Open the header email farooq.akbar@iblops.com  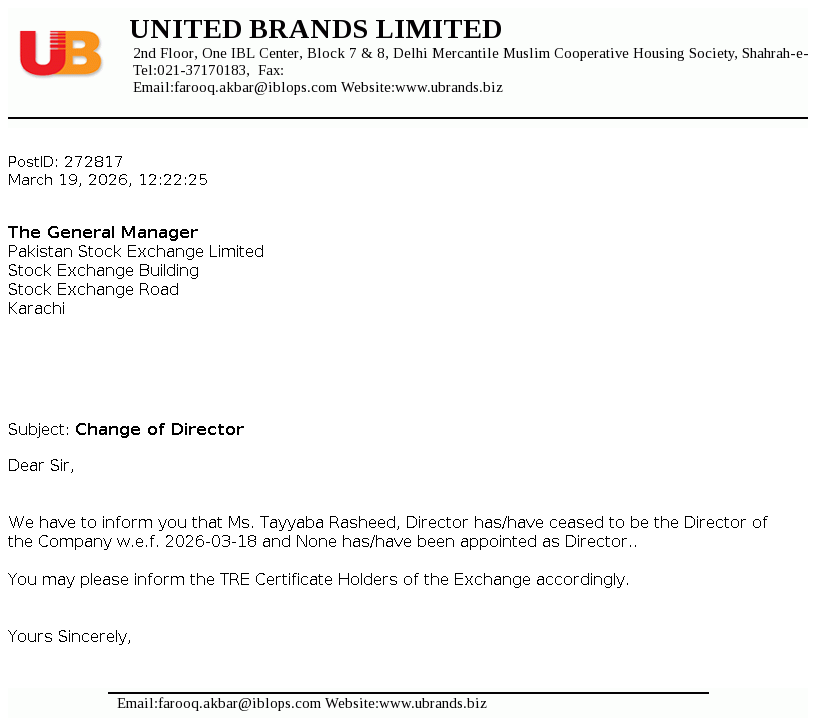click(254, 88)
